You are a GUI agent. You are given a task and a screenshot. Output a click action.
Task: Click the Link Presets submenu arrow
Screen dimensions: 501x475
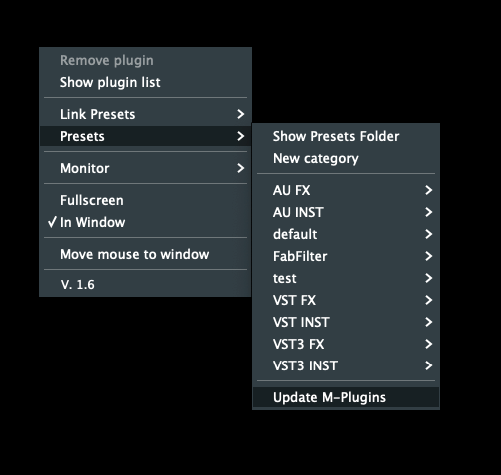pyautogui.click(x=241, y=114)
